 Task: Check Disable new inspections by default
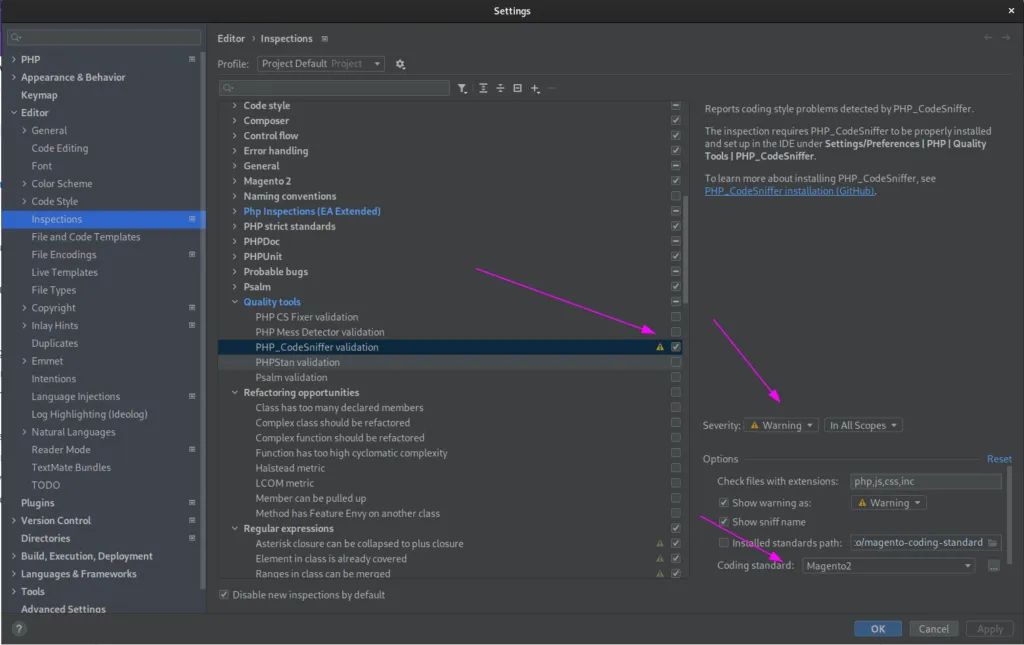coord(222,594)
